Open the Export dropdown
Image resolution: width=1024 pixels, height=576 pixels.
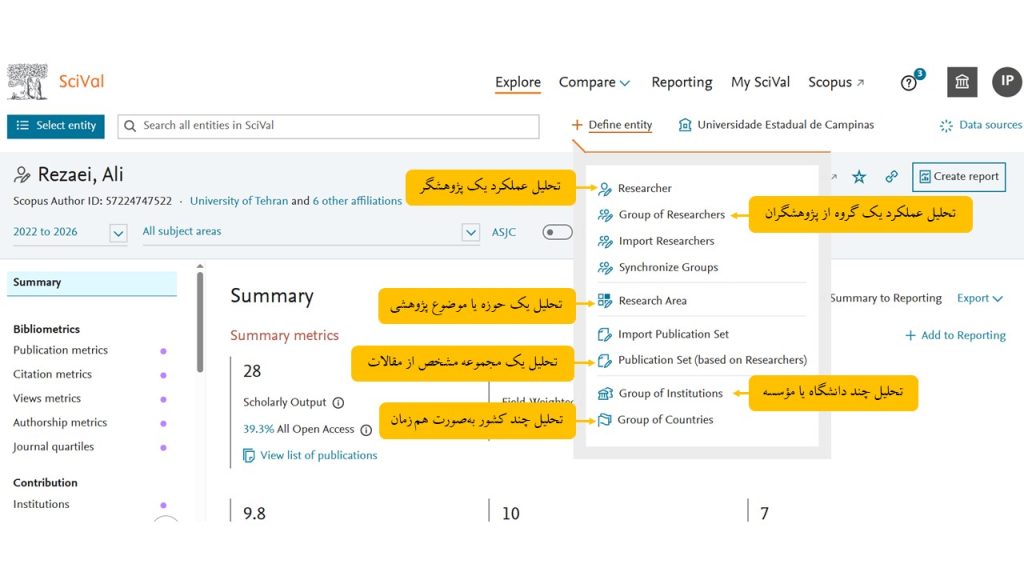click(980, 298)
